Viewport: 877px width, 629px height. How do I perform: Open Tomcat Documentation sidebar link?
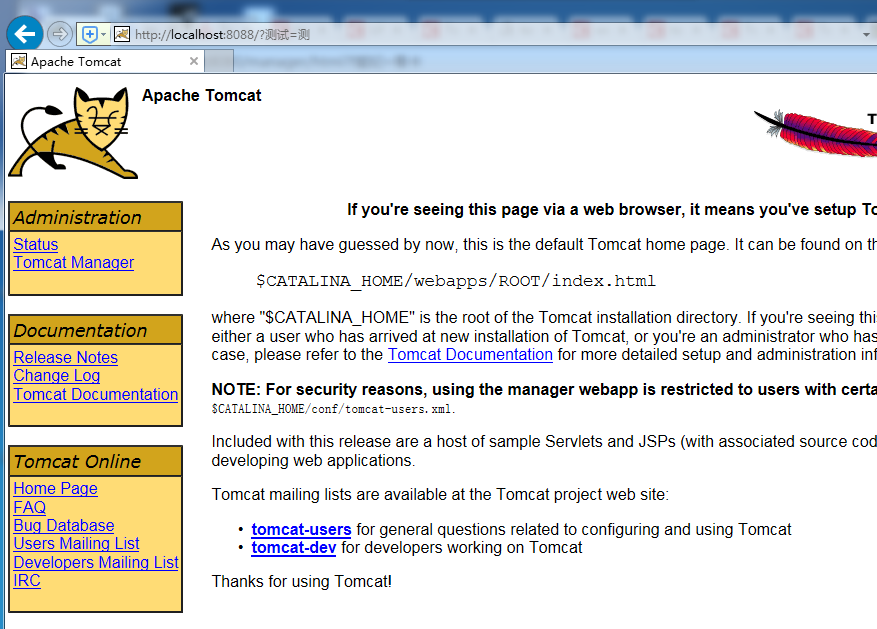96,394
